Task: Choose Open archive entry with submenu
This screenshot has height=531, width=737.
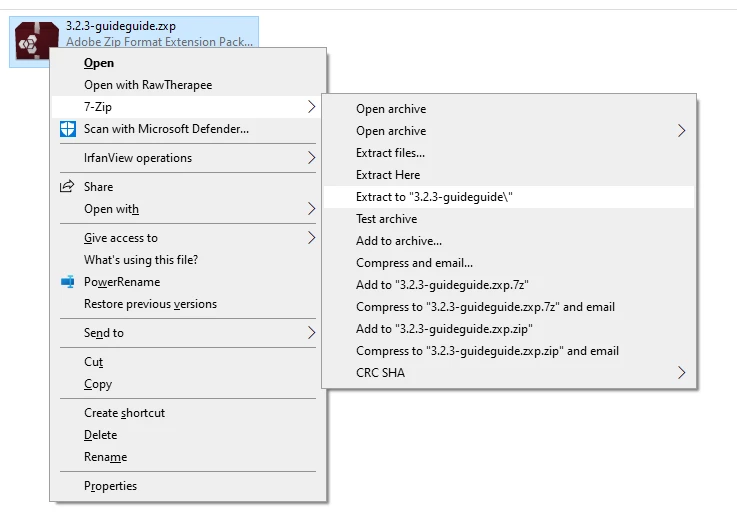Action: click(x=509, y=131)
